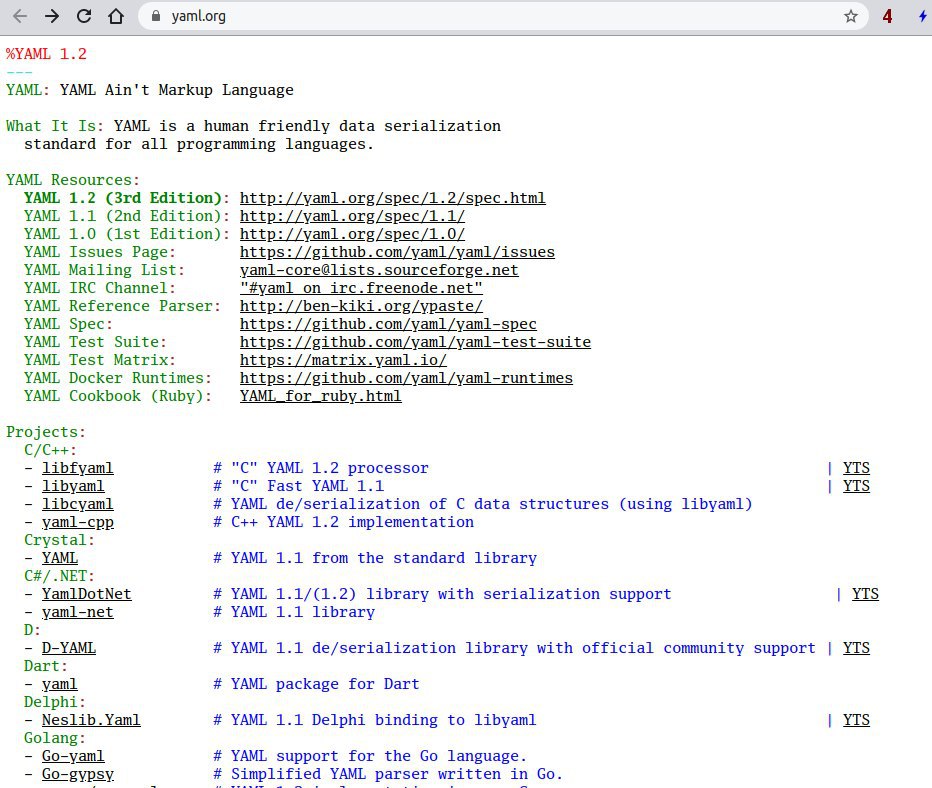Open the yaml-cpp project link
This screenshot has width=932, height=788.
(77, 522)
